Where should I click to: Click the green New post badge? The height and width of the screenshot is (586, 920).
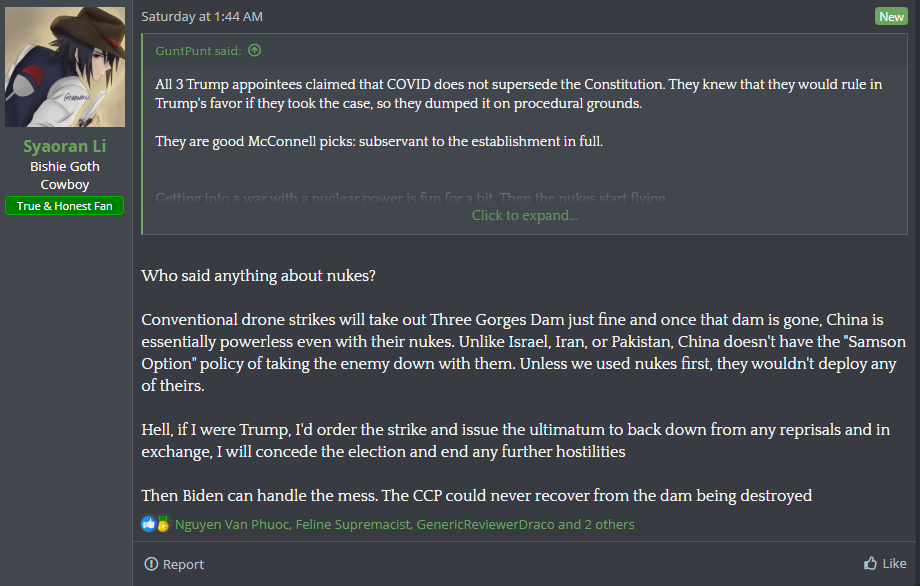coord(891,16)
